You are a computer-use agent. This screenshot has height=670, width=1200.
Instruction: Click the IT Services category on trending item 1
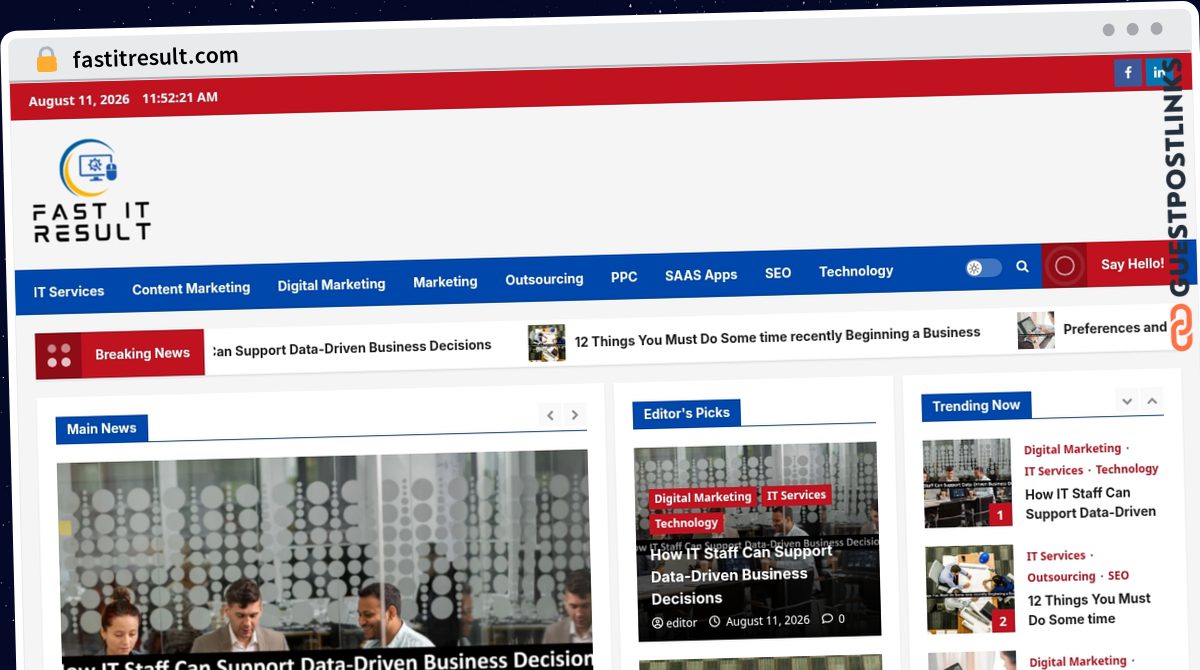pyautogui.click(x=1054, y=471)
